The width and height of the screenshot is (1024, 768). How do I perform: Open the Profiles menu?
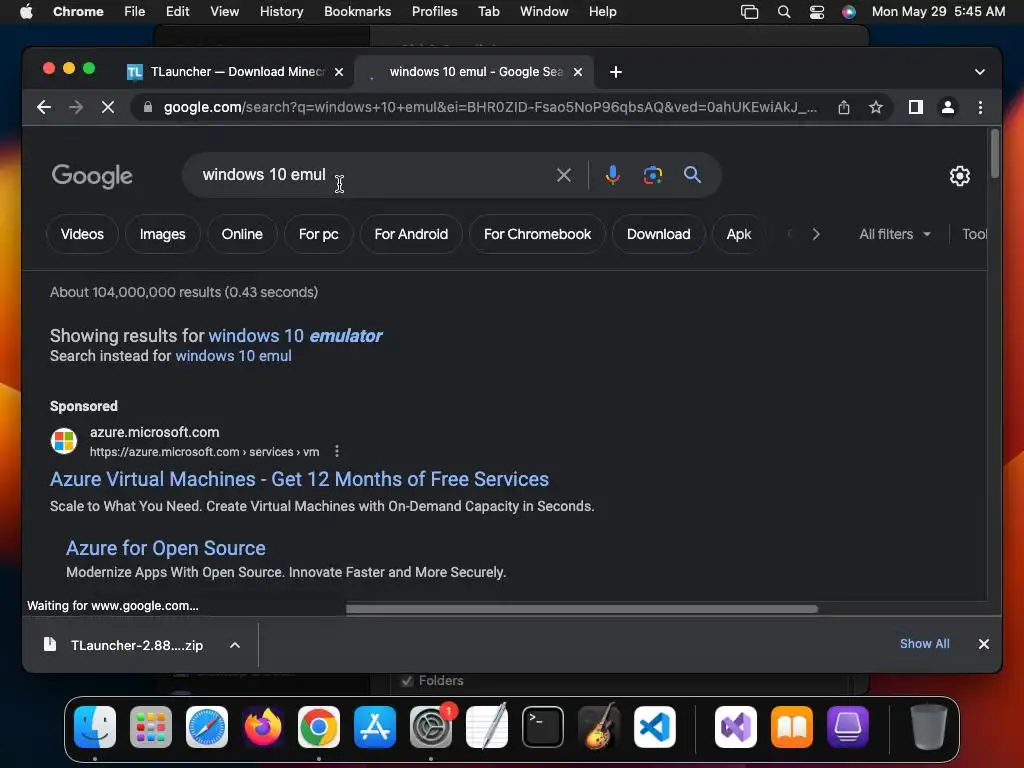tap(434, 12)
